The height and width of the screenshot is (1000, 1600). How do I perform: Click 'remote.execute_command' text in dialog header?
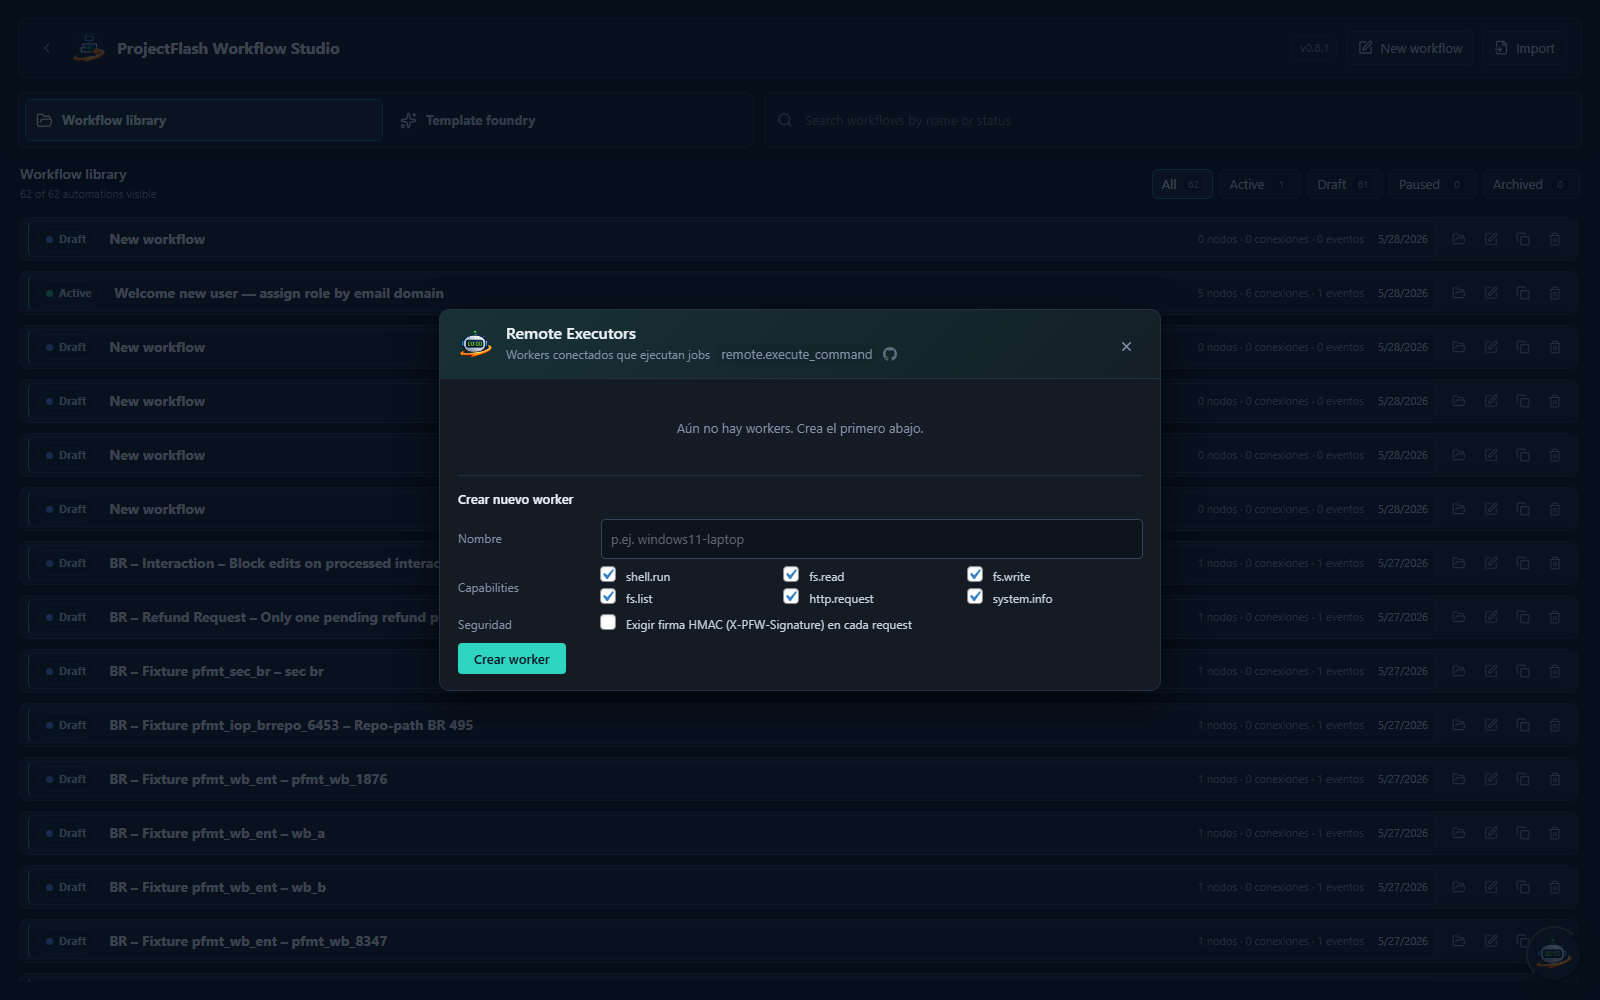796,354
